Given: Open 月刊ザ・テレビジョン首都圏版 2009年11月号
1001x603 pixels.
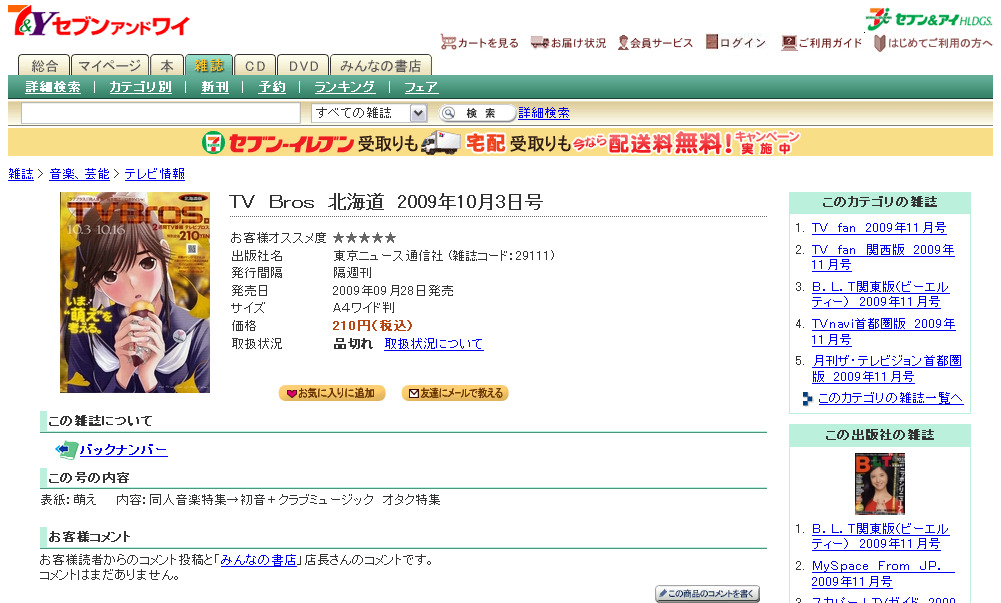Looking at the screenshot, I should 887,369.
